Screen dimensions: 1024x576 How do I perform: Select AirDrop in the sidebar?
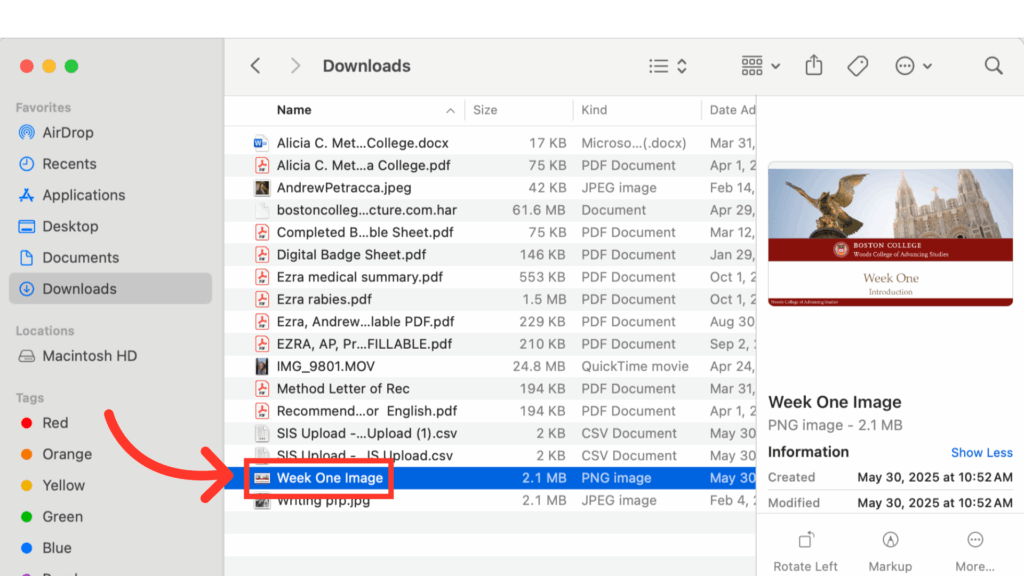[72, 132]
